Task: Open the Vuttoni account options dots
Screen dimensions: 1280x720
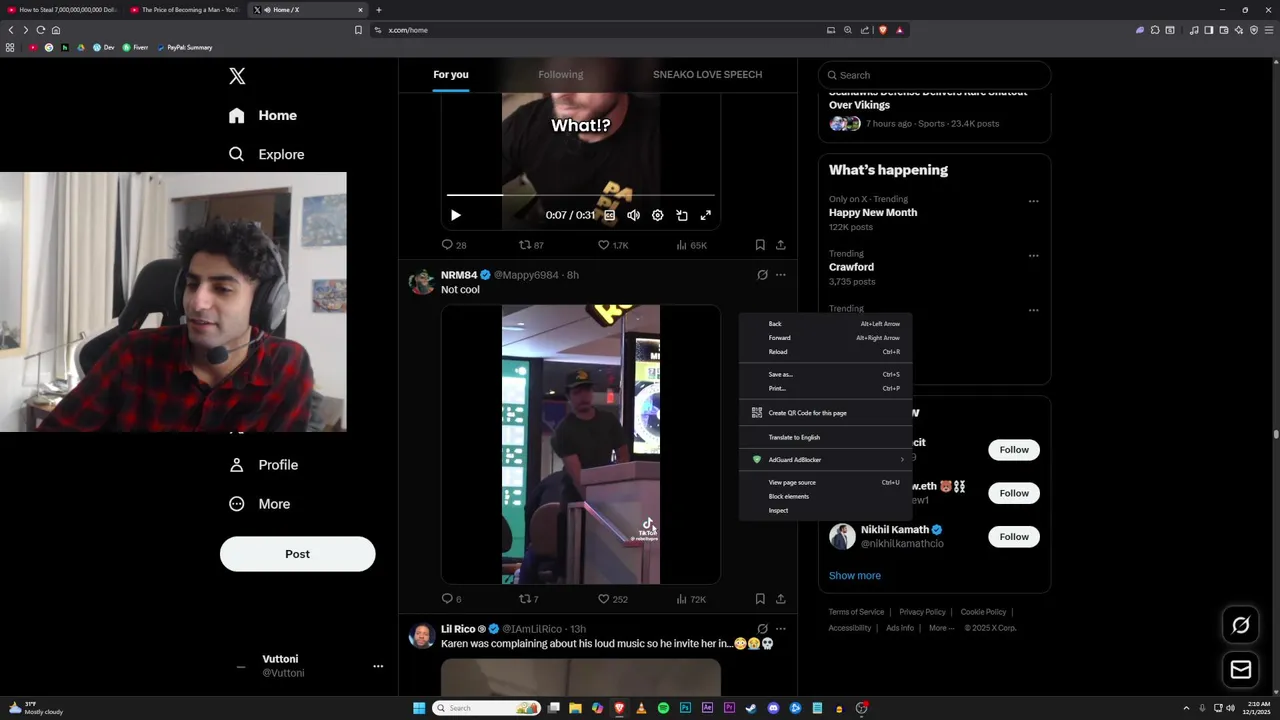Action: point(378,666)
